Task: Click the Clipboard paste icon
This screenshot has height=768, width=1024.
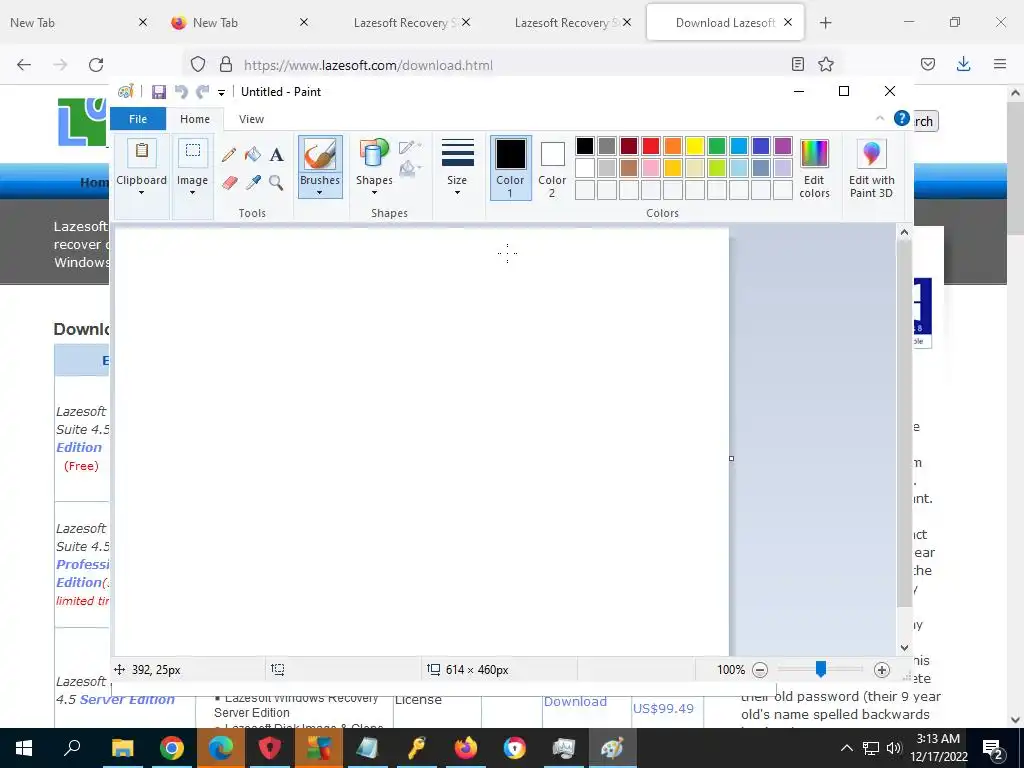Action: click(142, 153)
